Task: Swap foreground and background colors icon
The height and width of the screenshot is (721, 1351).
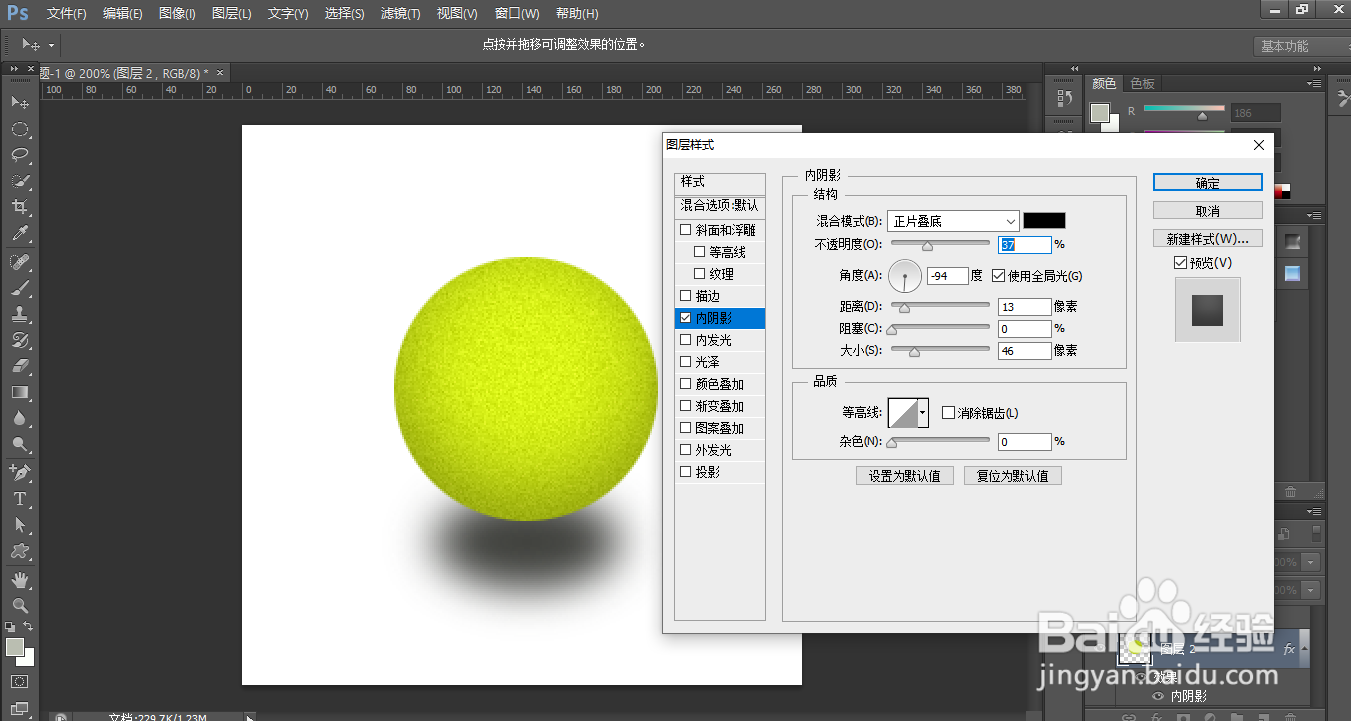Action: [28, 627]
